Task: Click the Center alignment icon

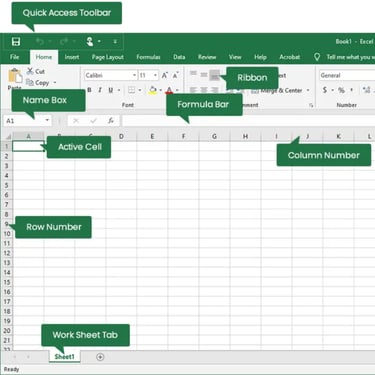Action: click(204, 90)
